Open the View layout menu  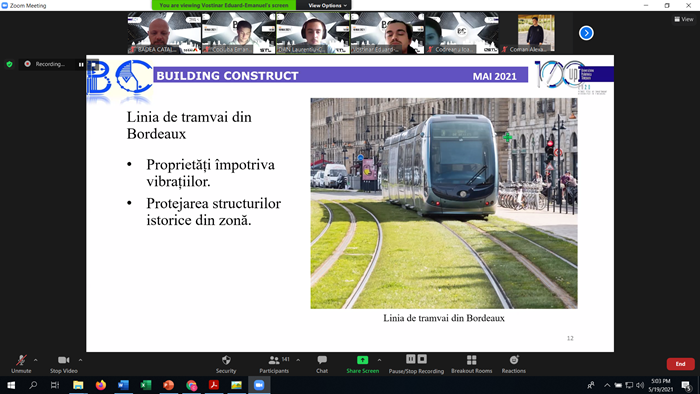click(684, 19)
